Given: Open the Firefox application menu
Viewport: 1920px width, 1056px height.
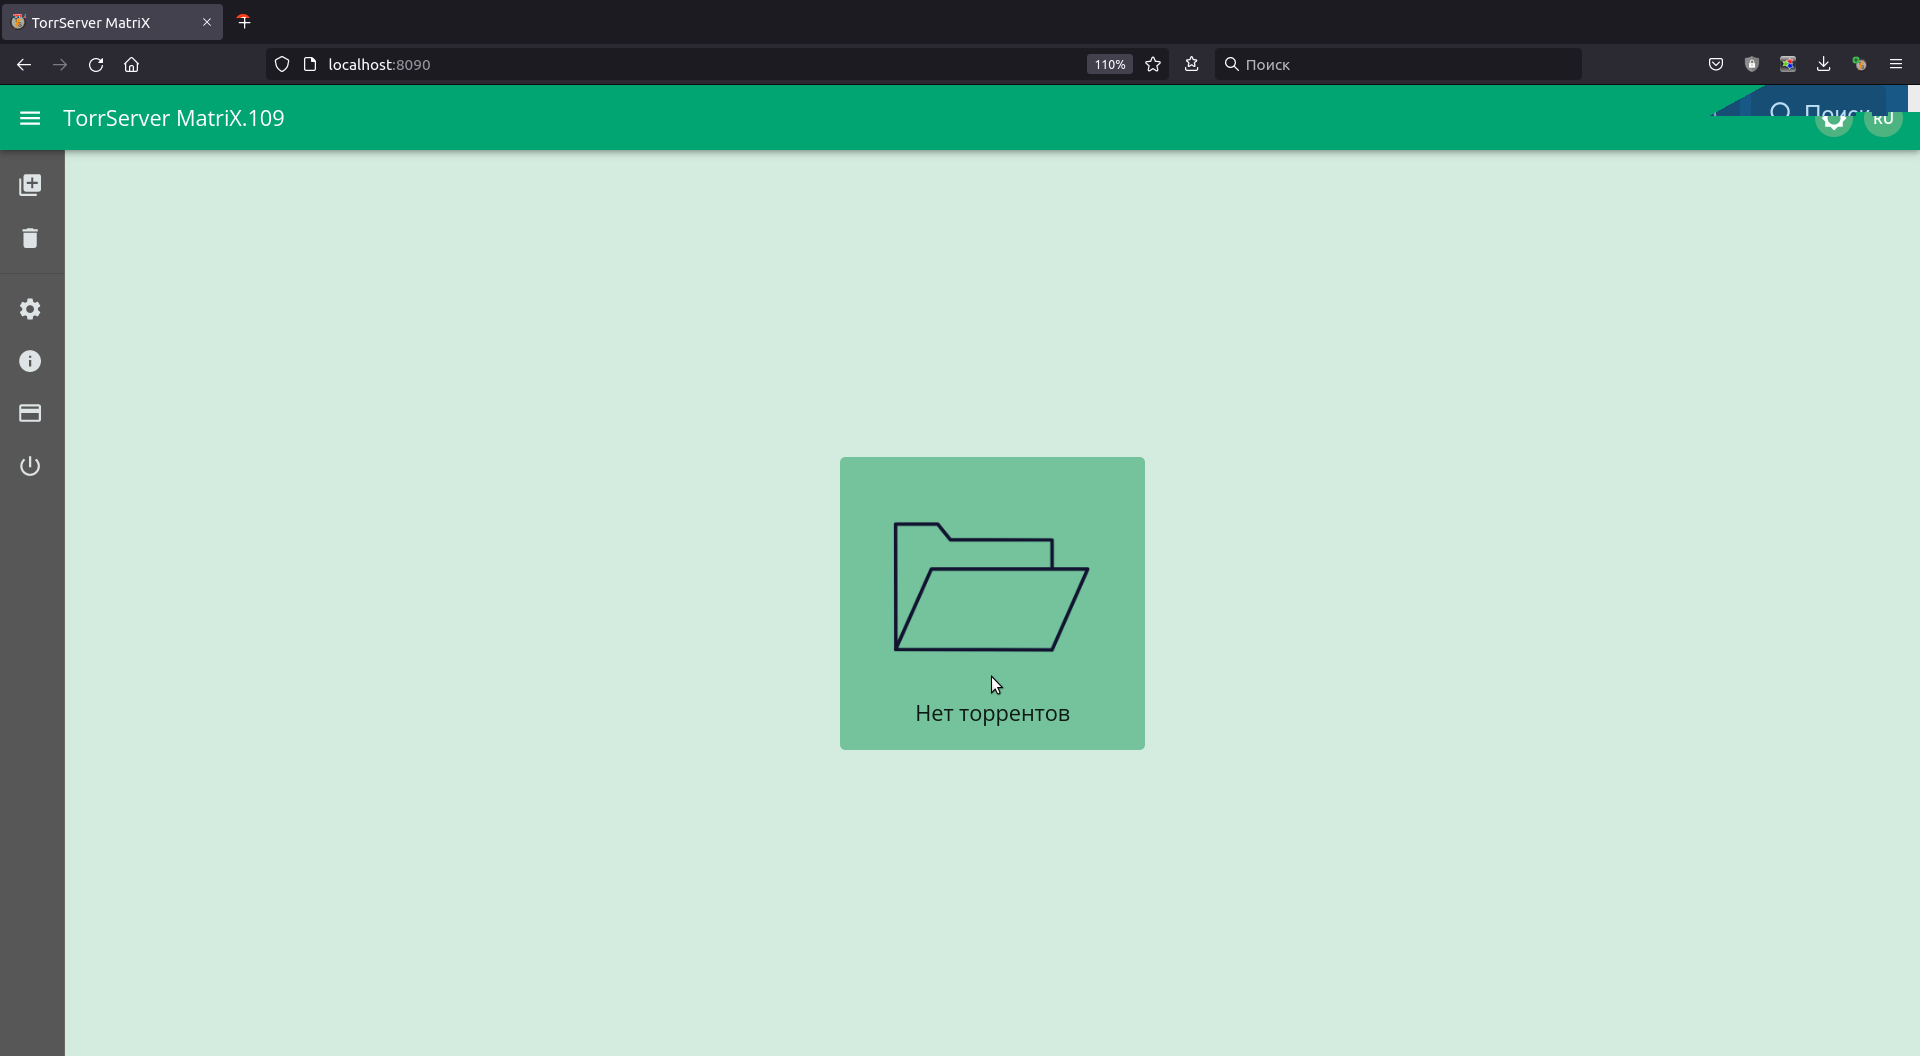Looking at the screenshot, I should point(1896,64).
